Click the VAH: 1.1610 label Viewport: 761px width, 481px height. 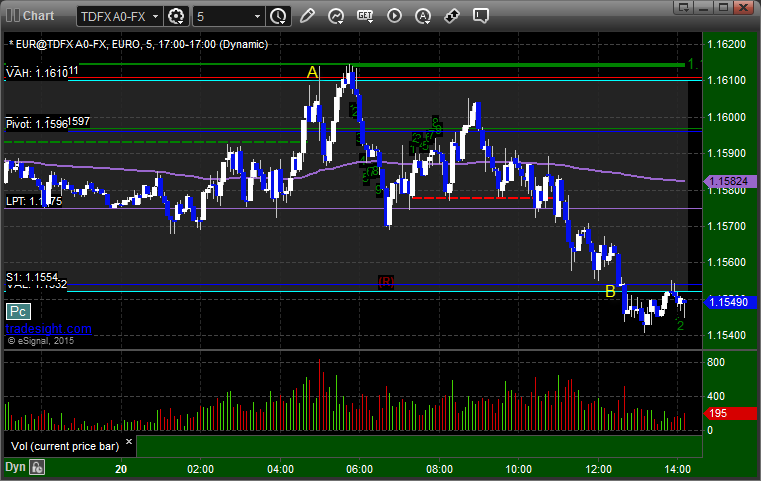37,73
